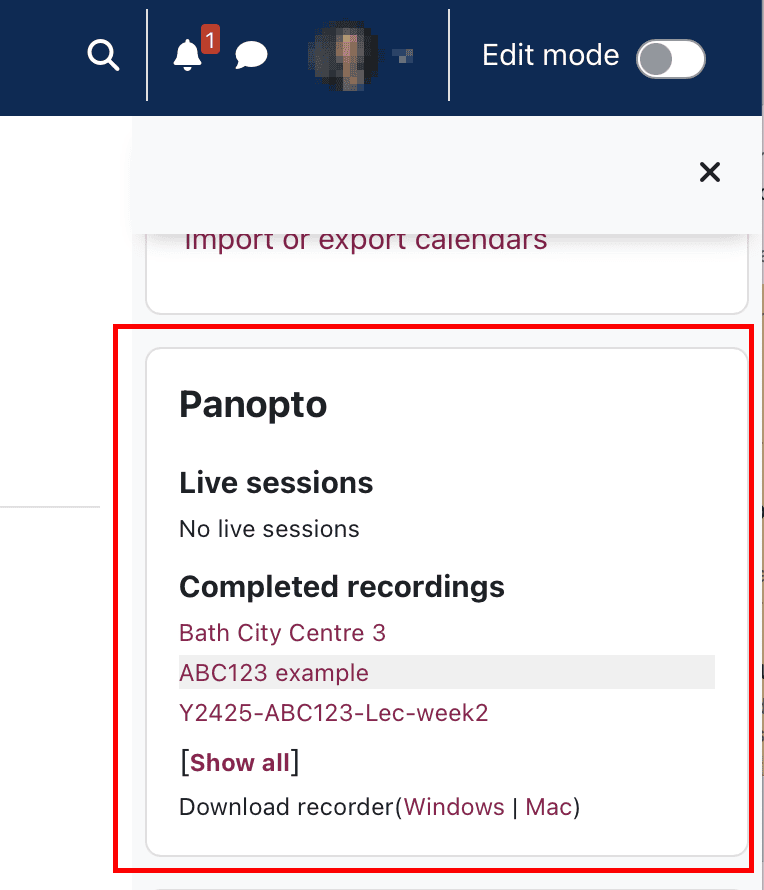Viewport: 764px width, 890px height.
Task: Expand the user menu arrow beside avatar
Action: point(405,57)
